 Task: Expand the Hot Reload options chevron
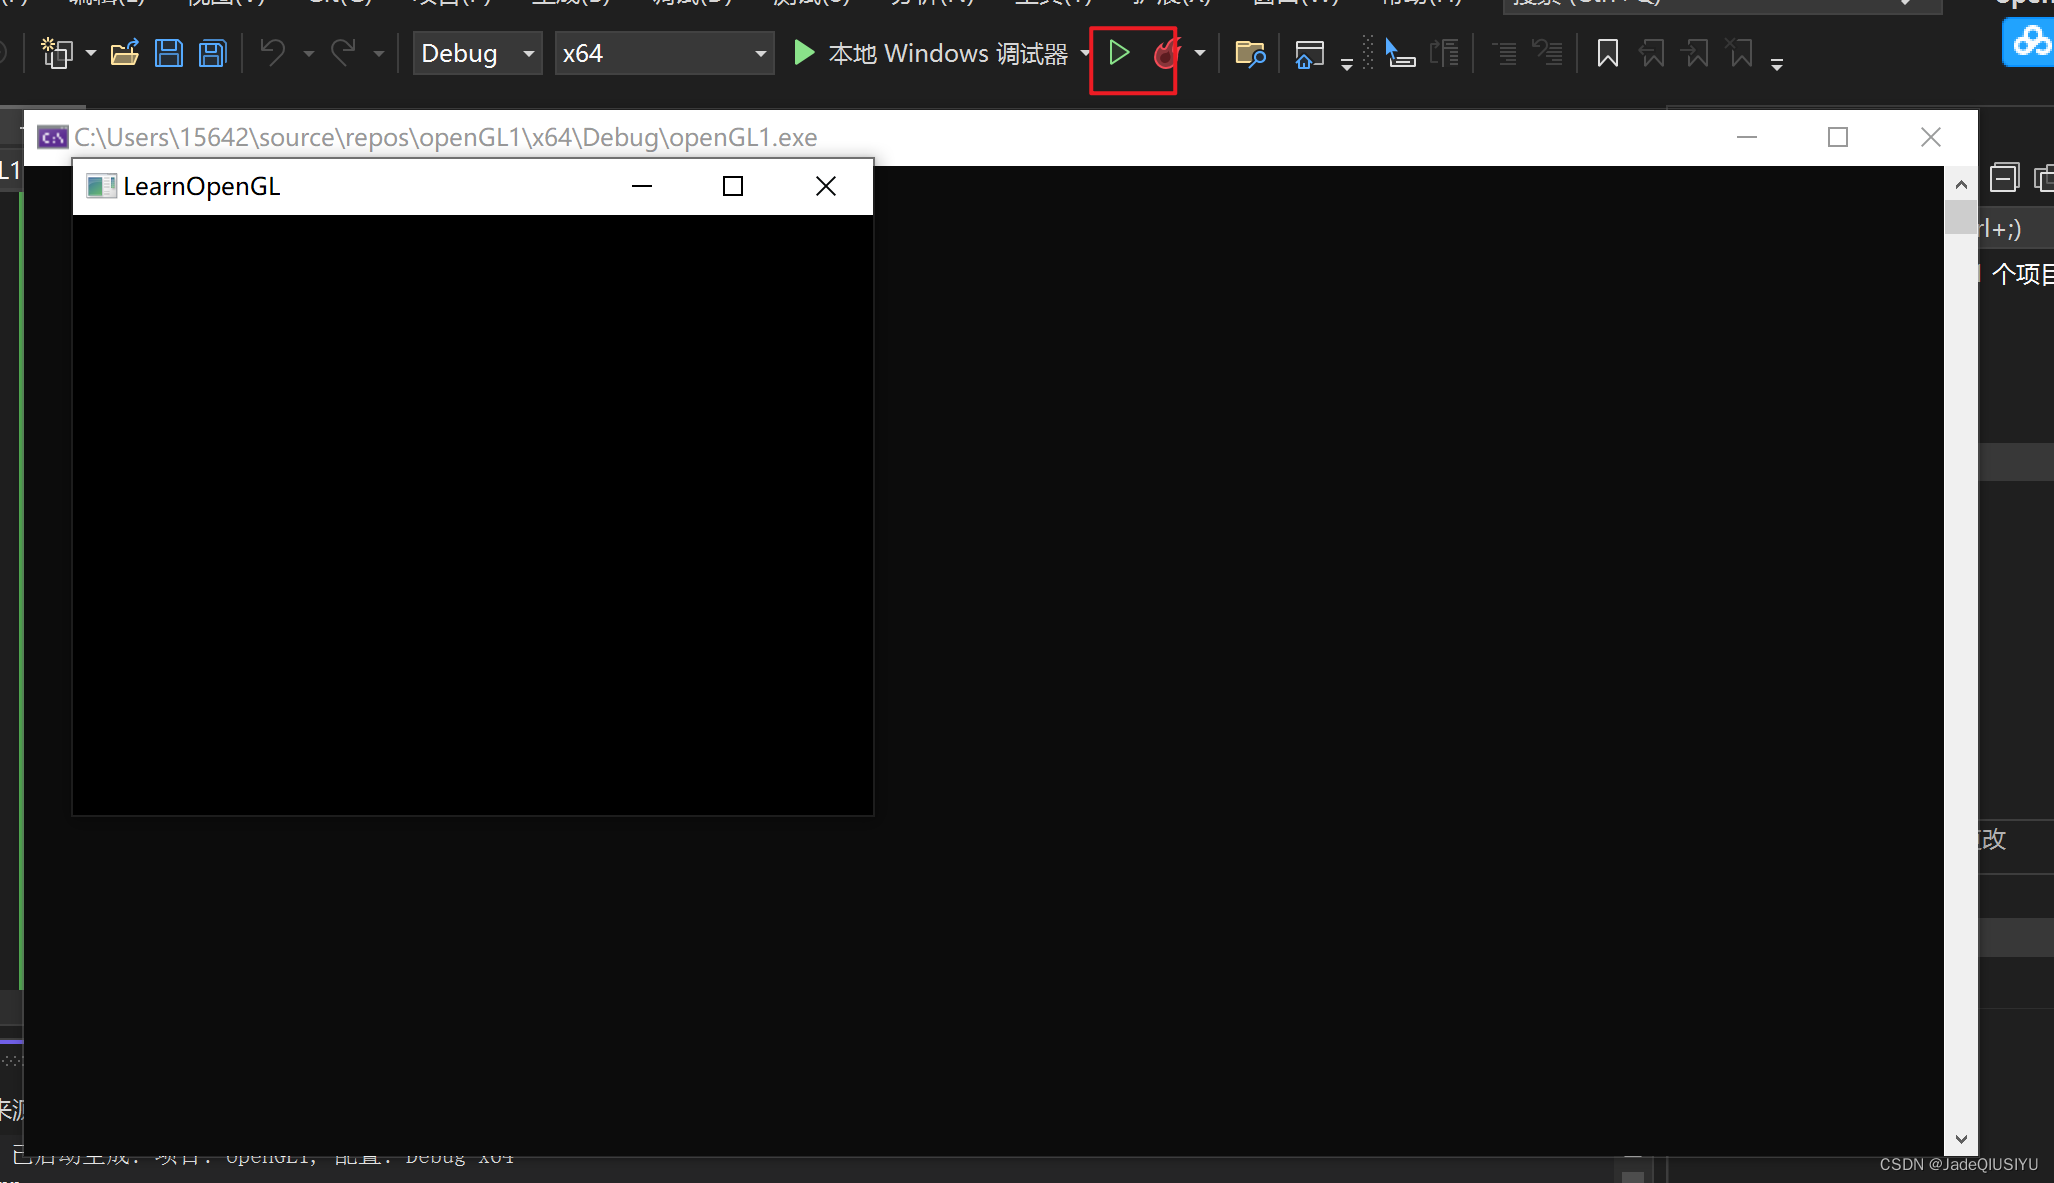1198,53
